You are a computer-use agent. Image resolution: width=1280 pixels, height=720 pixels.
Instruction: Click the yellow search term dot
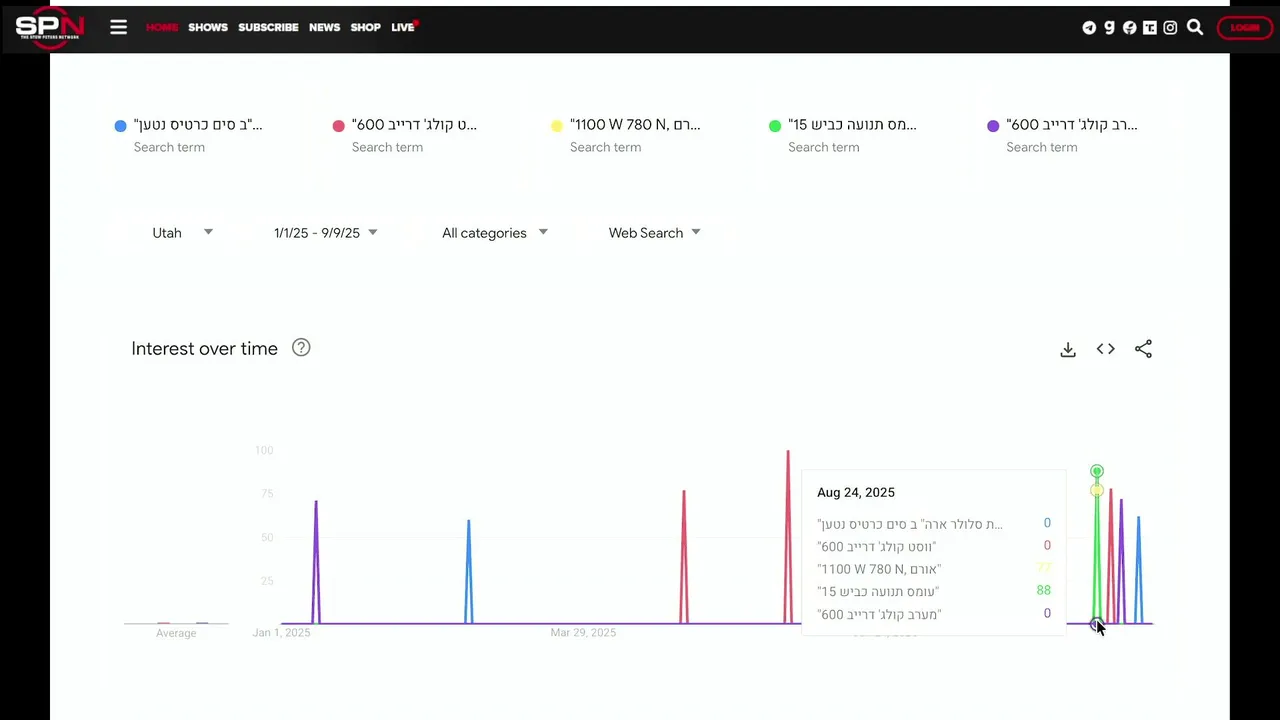pyautogui.click(x=557, y=126)
